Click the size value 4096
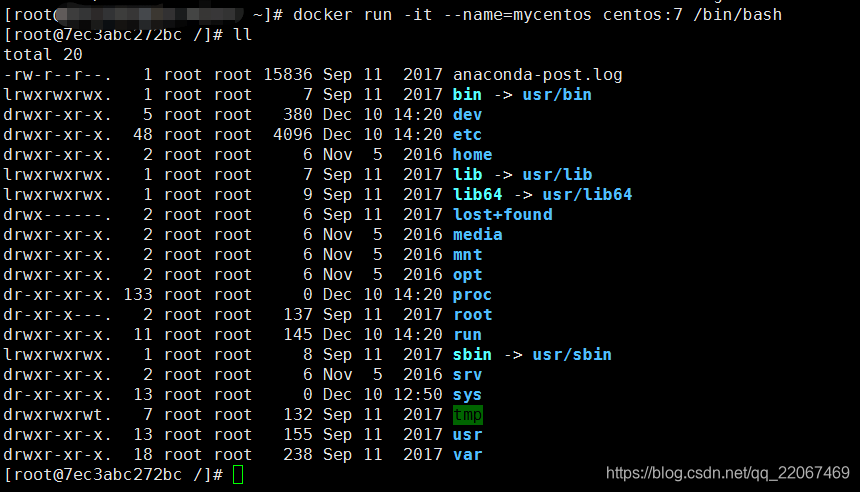The image size is (860, 492). click(293, 134)
